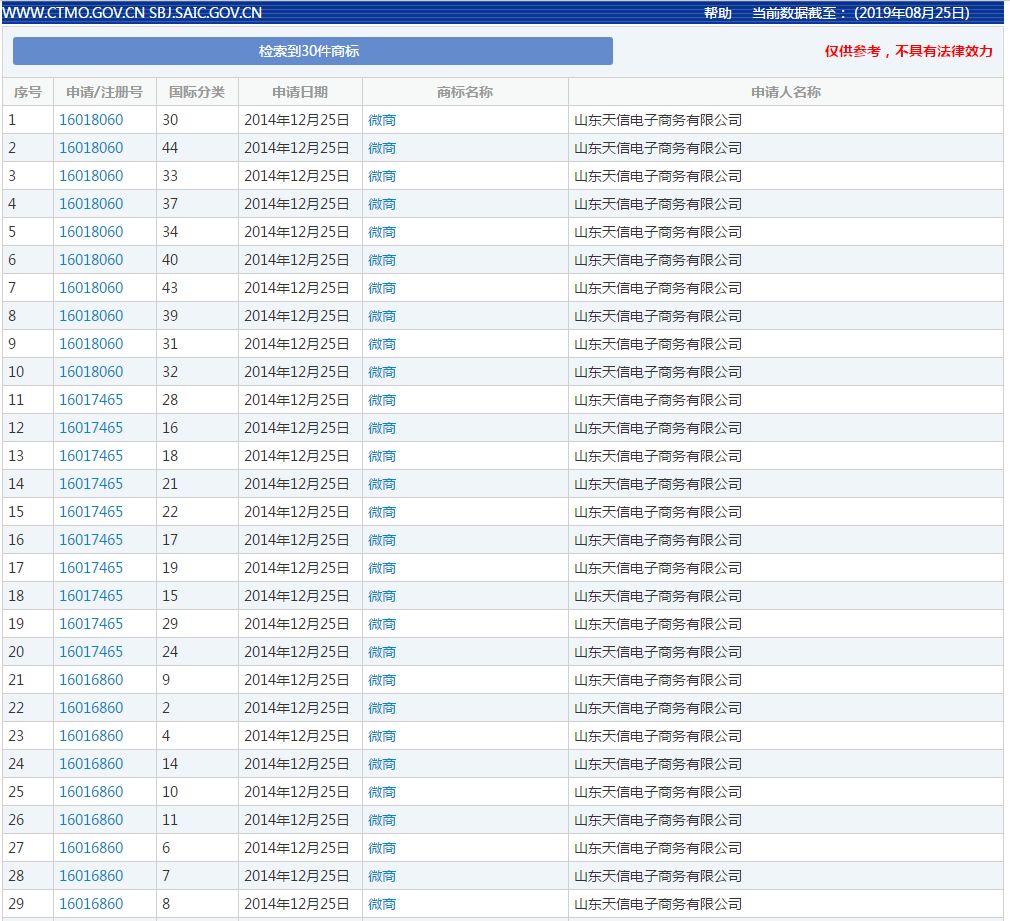Open the 微商 trademark link in row 18
Image resolution: width=1010 pixels, height=921 pixels.
pos(382,596)
